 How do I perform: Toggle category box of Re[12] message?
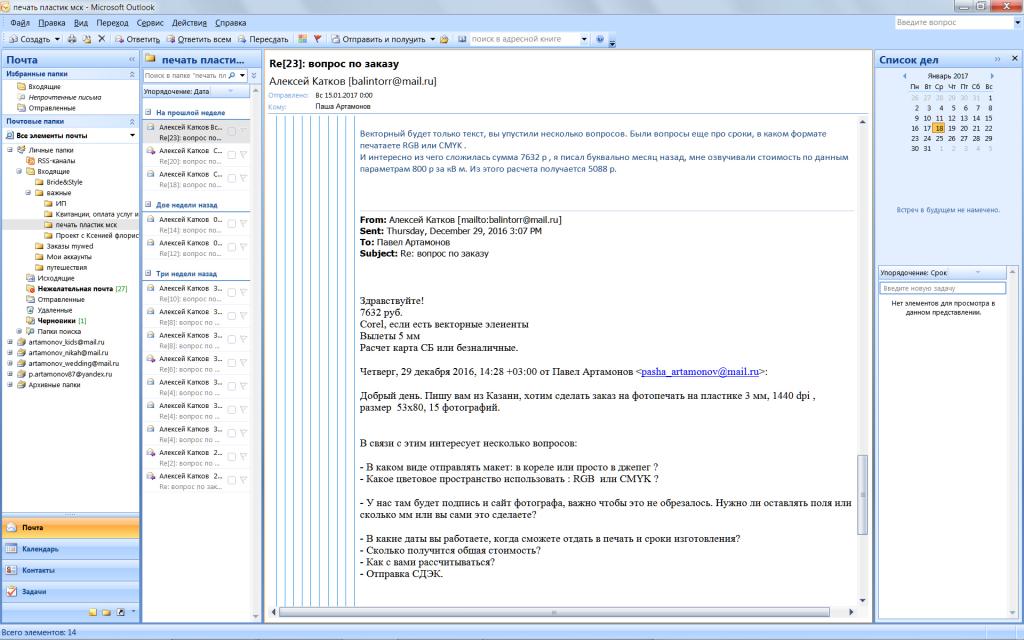point(231,247)
